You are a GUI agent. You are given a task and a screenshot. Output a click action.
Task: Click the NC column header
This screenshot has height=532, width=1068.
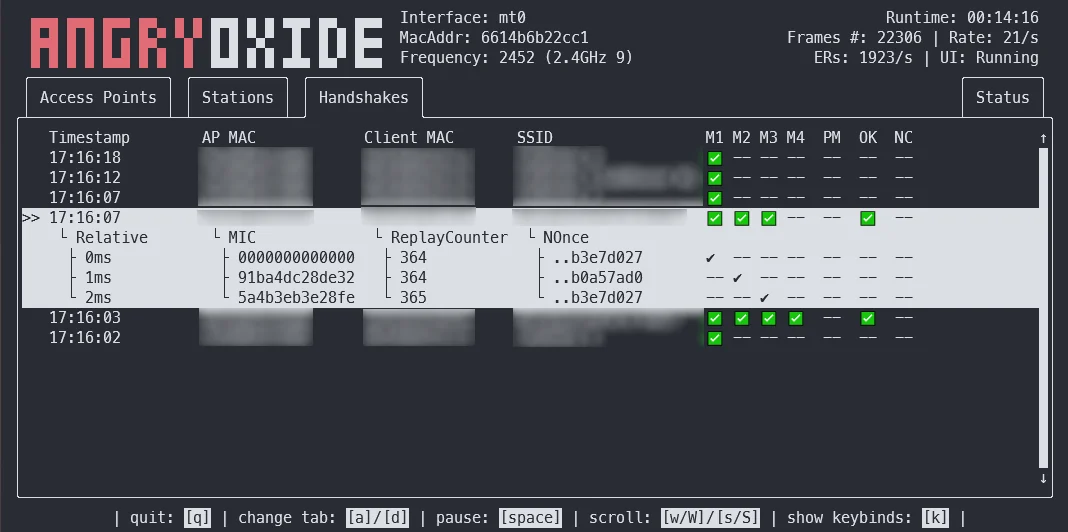(903, 138)
